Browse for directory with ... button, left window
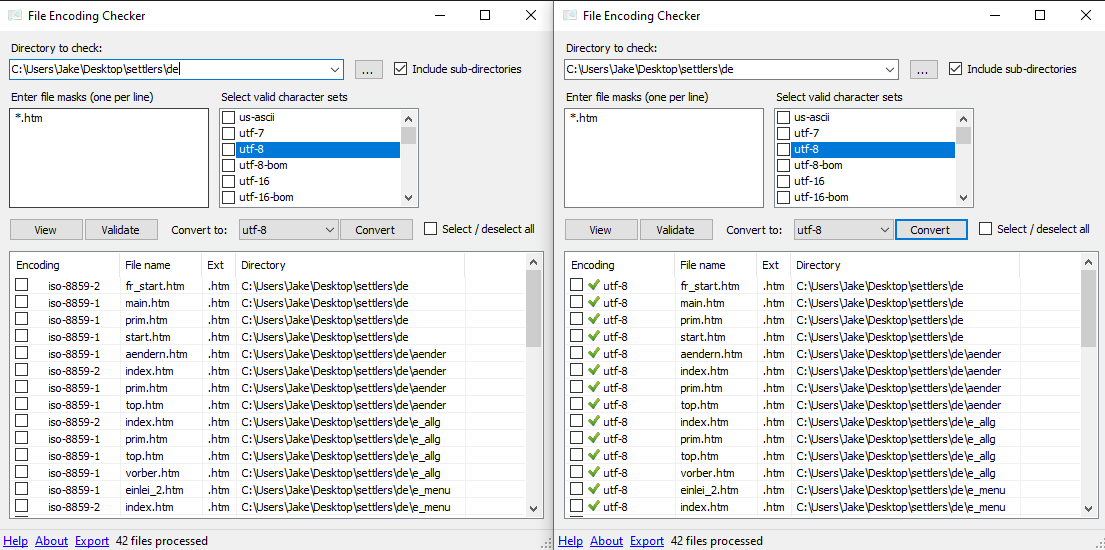Image resolution: width=1105 pixels, height=550 pixels. pos(369,69)
